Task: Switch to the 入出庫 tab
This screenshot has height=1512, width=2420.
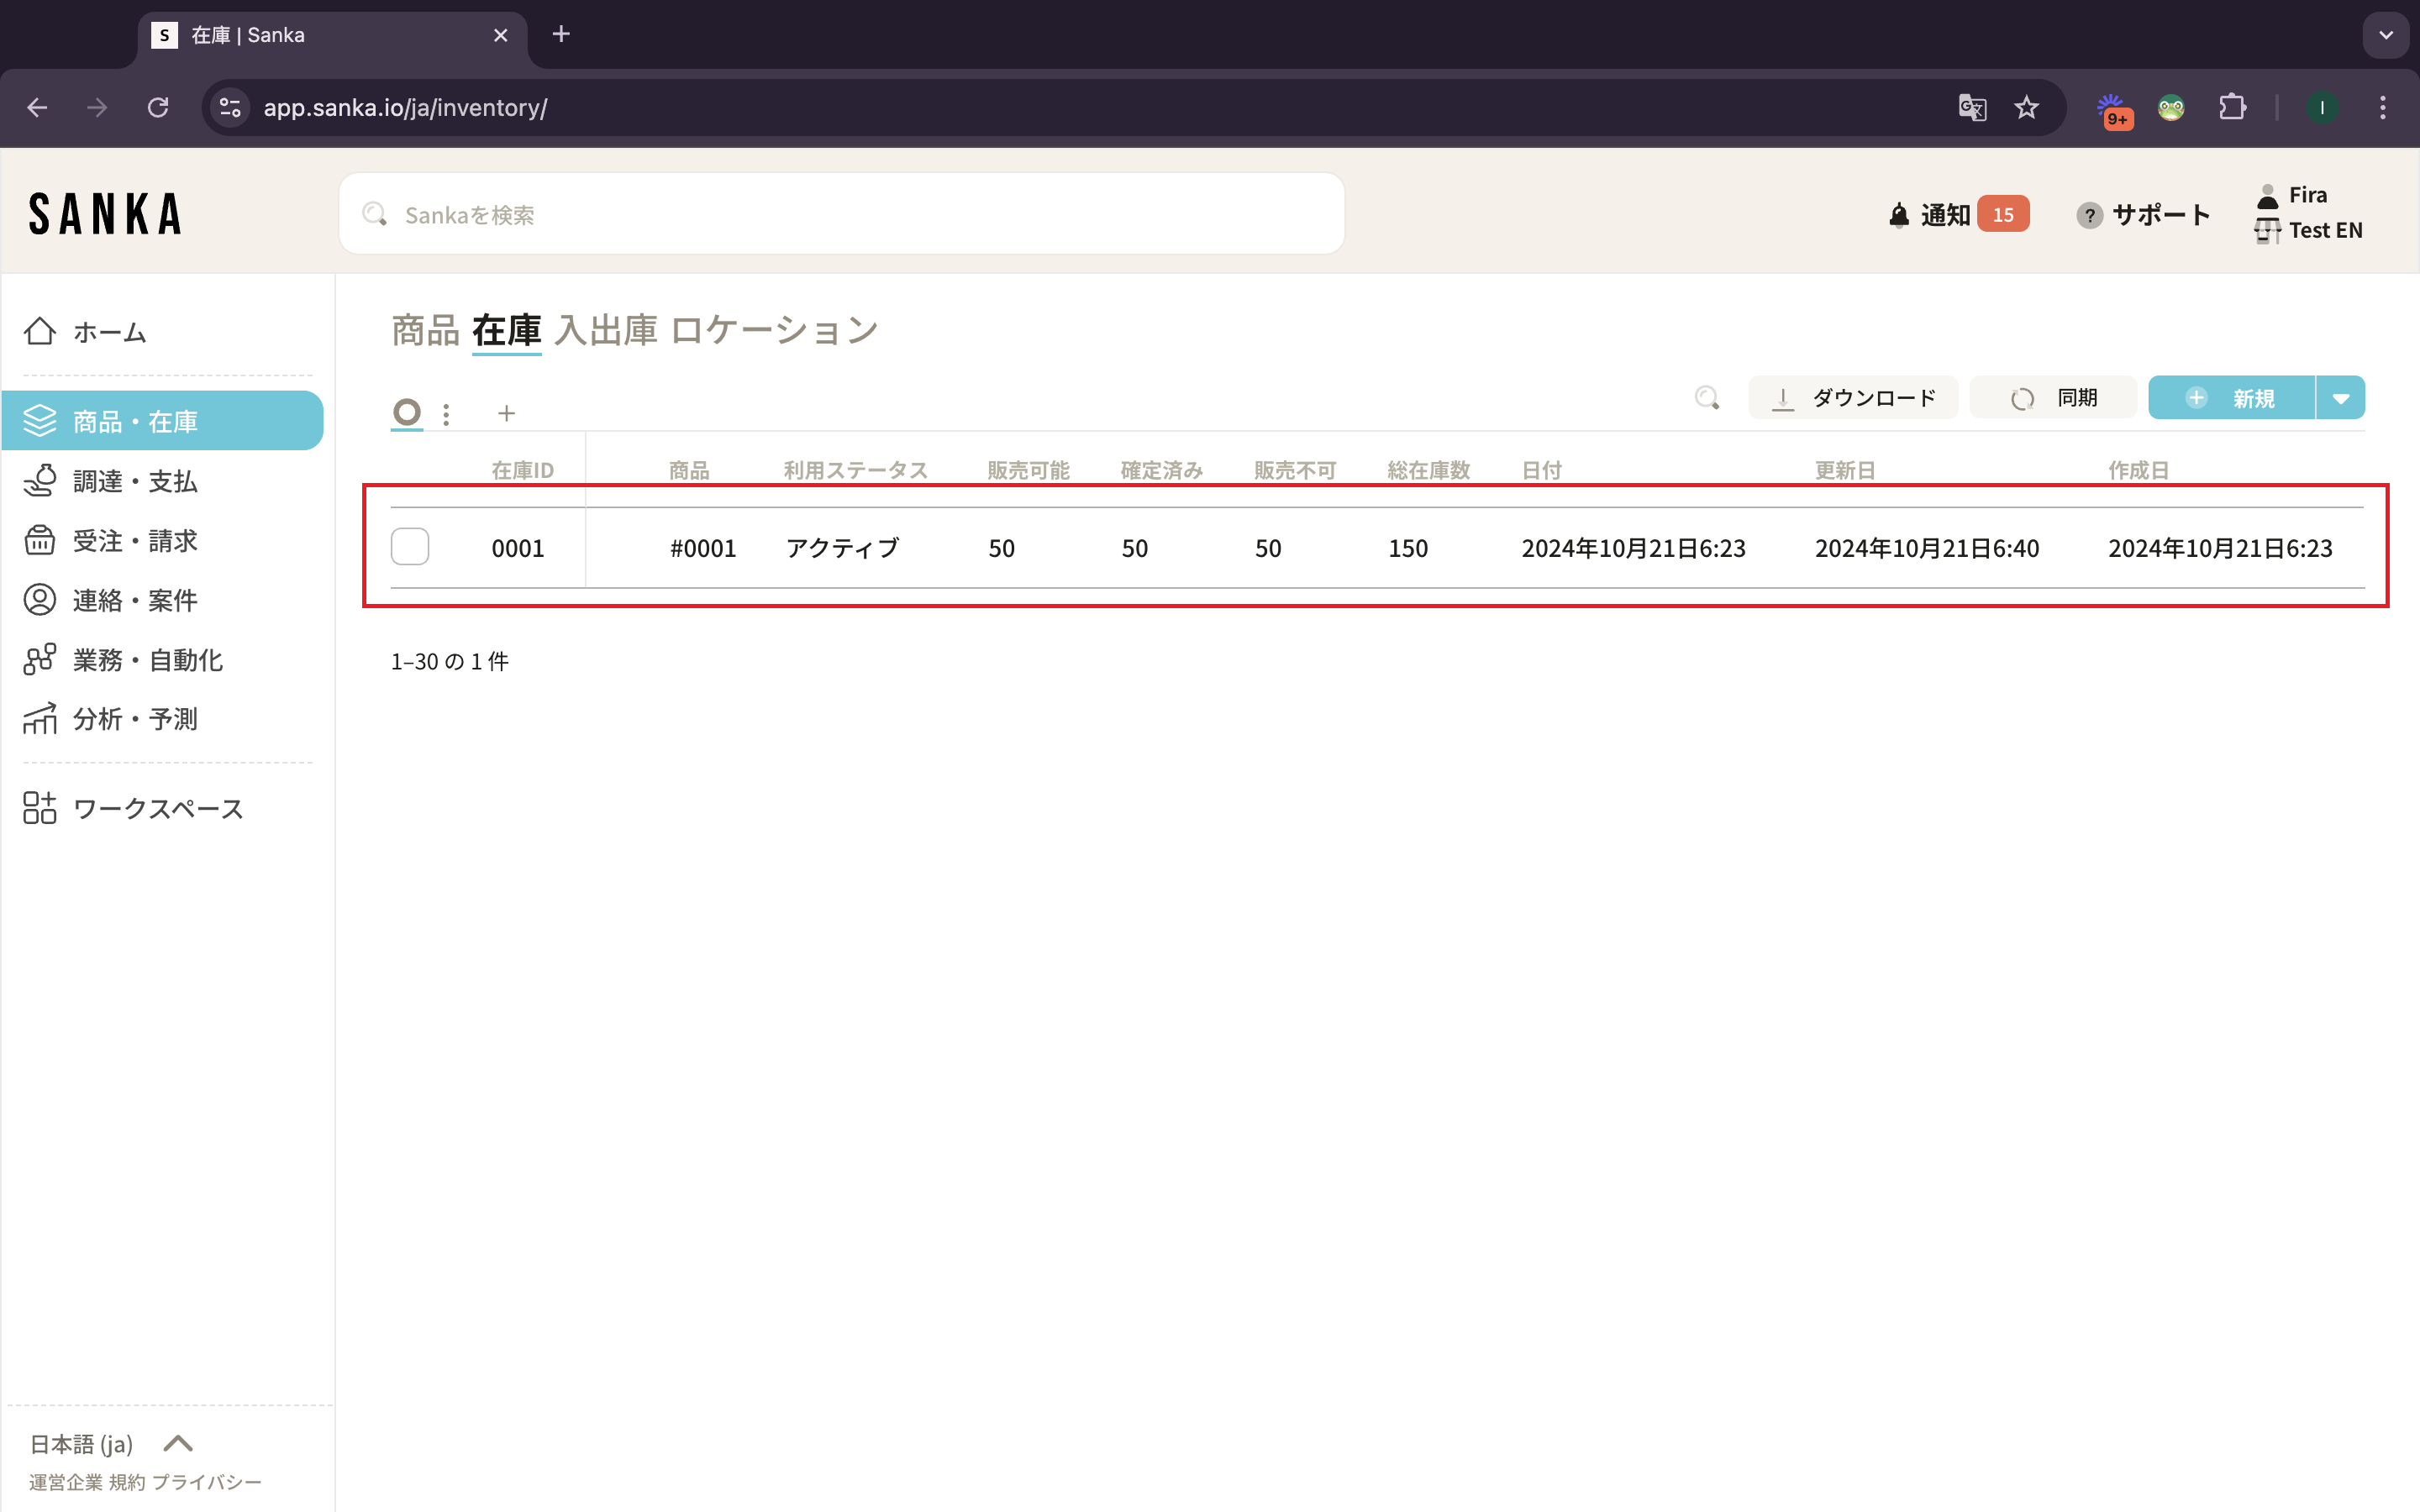Action: point(606,330)
